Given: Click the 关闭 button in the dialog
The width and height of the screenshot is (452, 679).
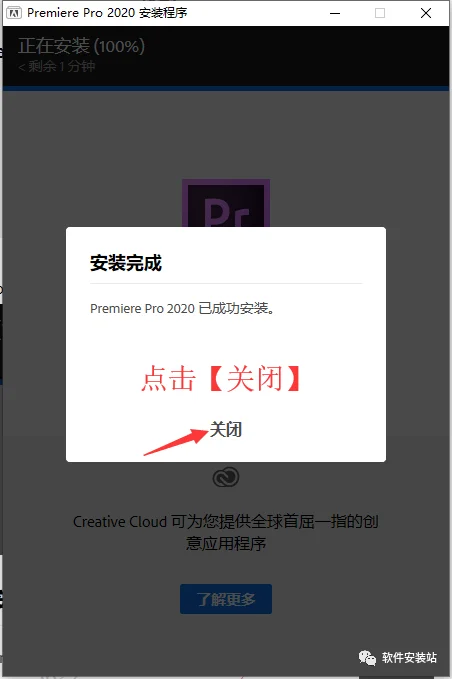Looking at the screenshot, I should [226, 430].
